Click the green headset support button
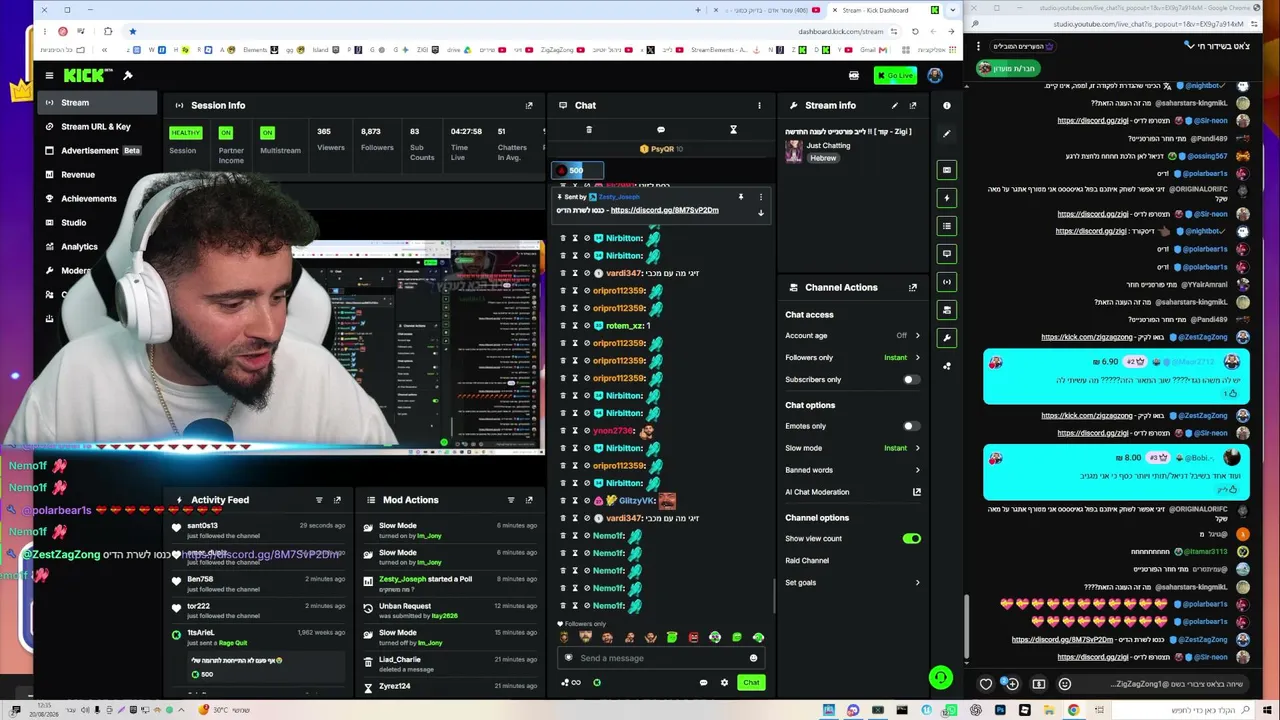 (x=940, y=678)
